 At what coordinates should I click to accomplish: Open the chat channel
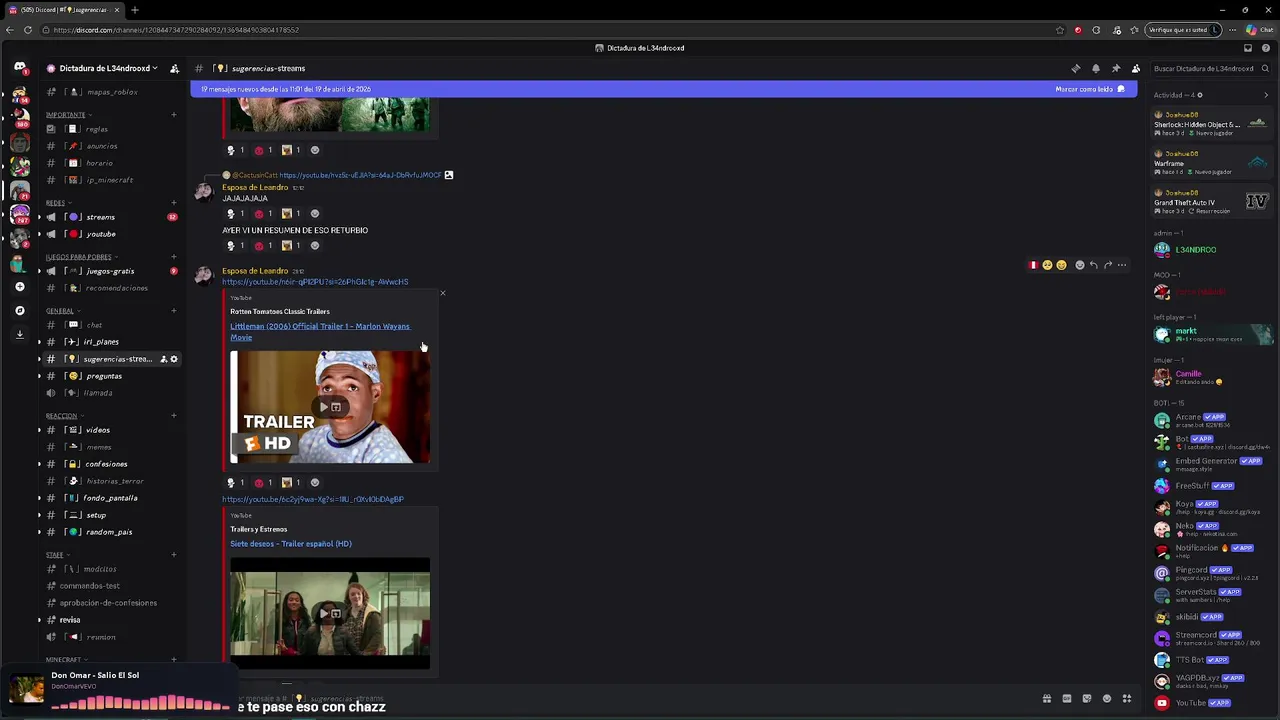tap(110, 325)
